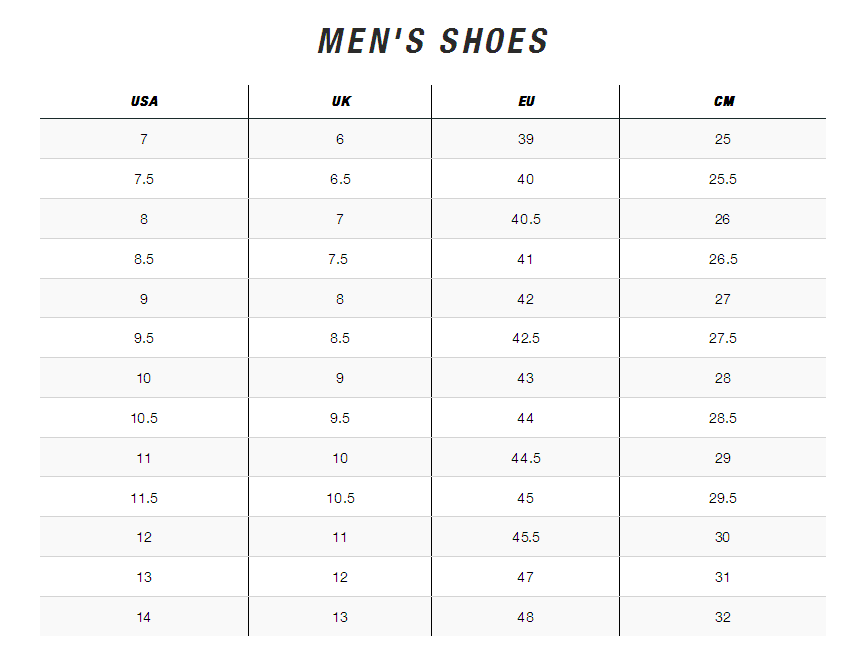Click the MEN'S SHOES title heading
Image resolution: width=860 pixels, height=665 pixels.
433,41
